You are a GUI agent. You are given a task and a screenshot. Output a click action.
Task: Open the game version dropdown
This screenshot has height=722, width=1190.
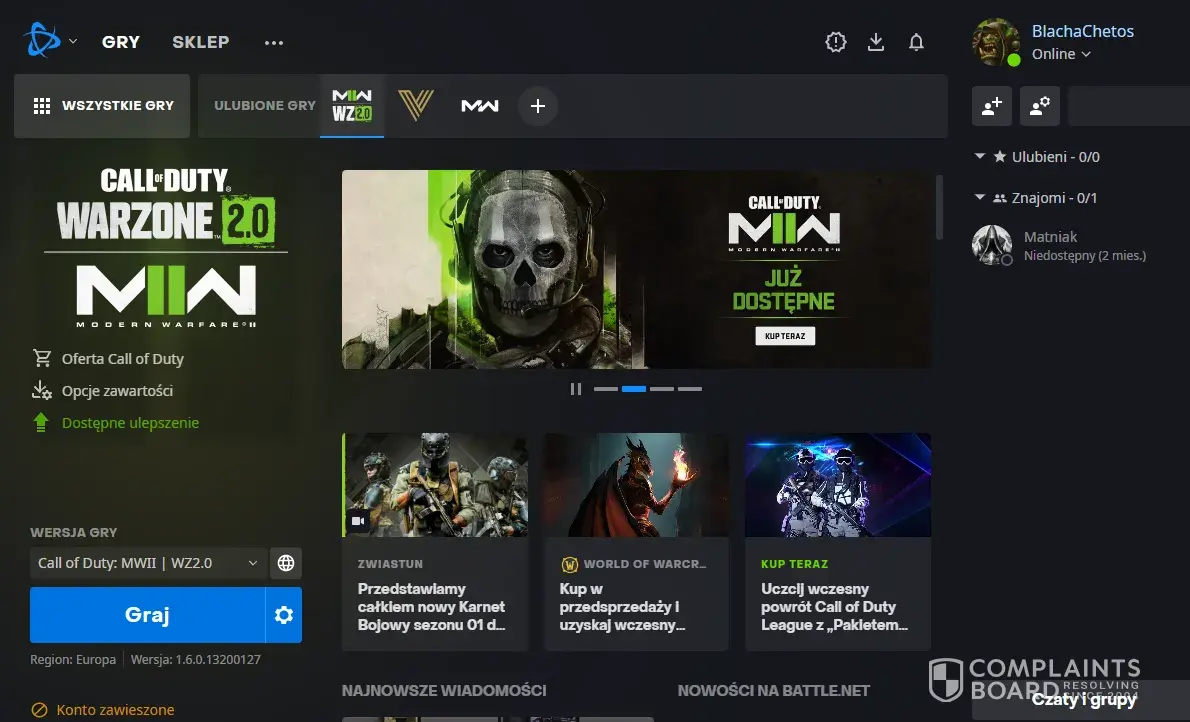click(x=148, y=563)
